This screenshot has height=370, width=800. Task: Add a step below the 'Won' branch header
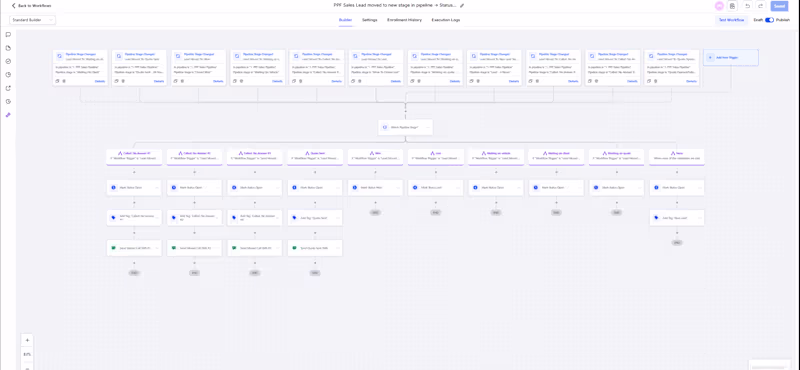pyautogui.click(x=376, y=172)
